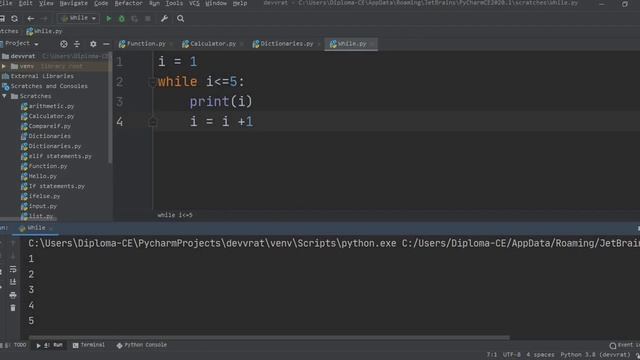
Task: Open the Code menu
Action: pos(101,3)
